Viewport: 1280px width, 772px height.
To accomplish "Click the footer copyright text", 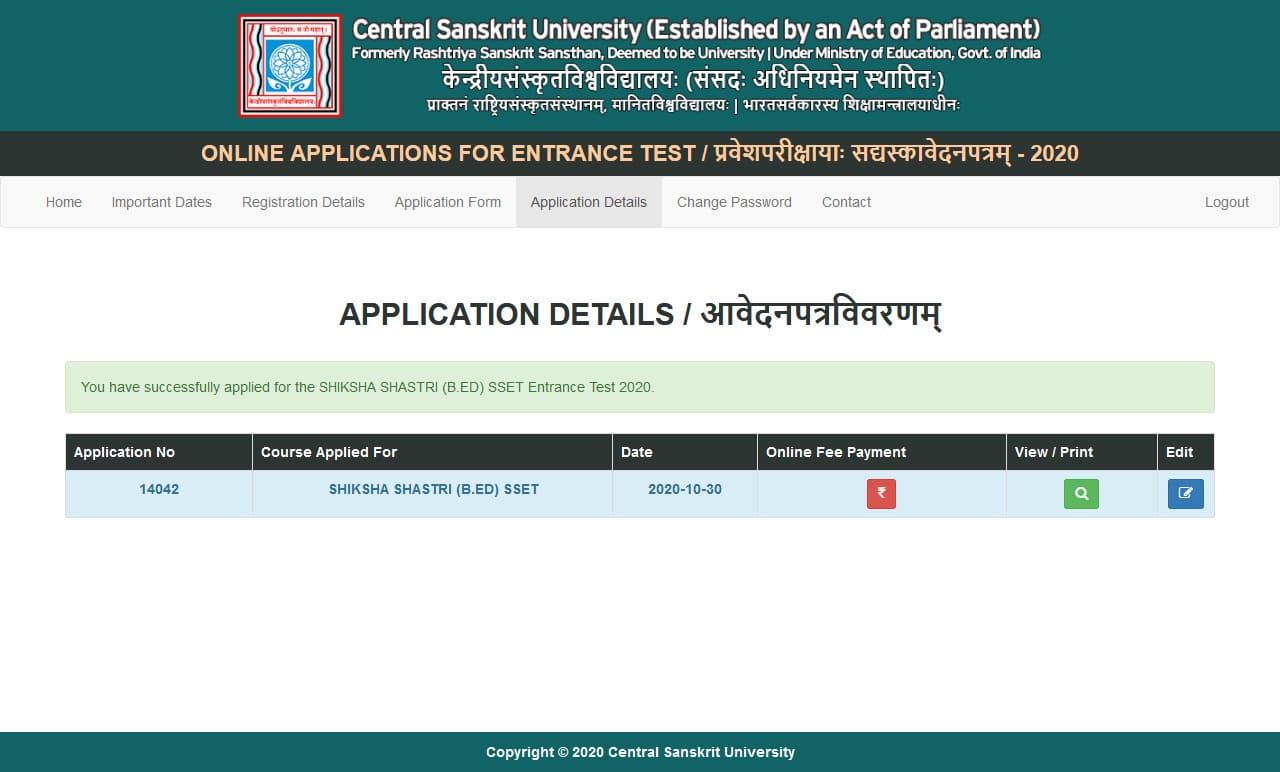I will point(640,752).
